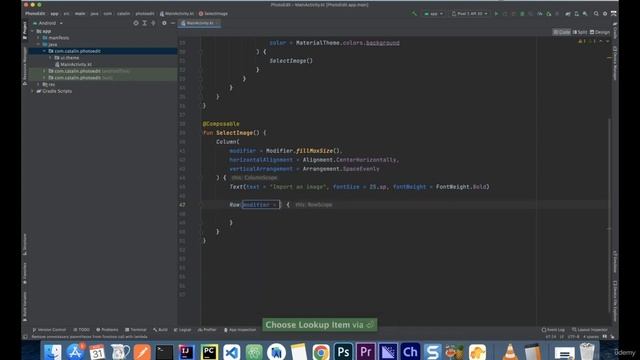This screenshot has width=640, height=360.
Task: Open Google Chrome from the Dock
Action: tap(321, 352)
